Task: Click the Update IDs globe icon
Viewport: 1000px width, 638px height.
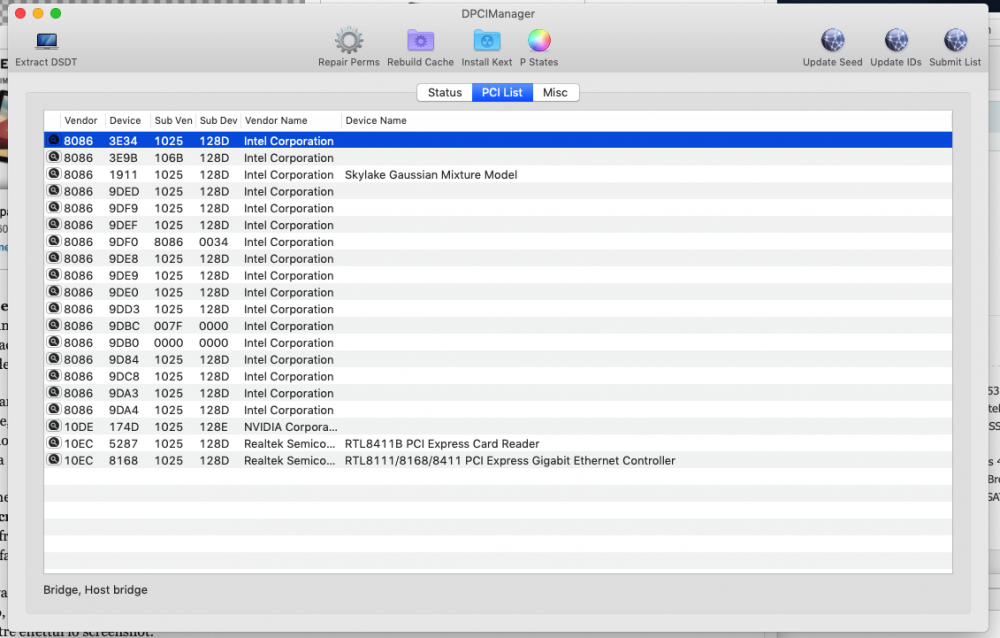Action: [x=896, y=41]
